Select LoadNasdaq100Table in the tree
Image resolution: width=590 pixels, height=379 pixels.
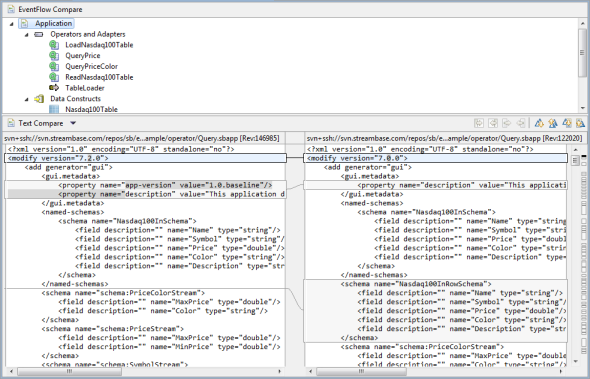99,45
